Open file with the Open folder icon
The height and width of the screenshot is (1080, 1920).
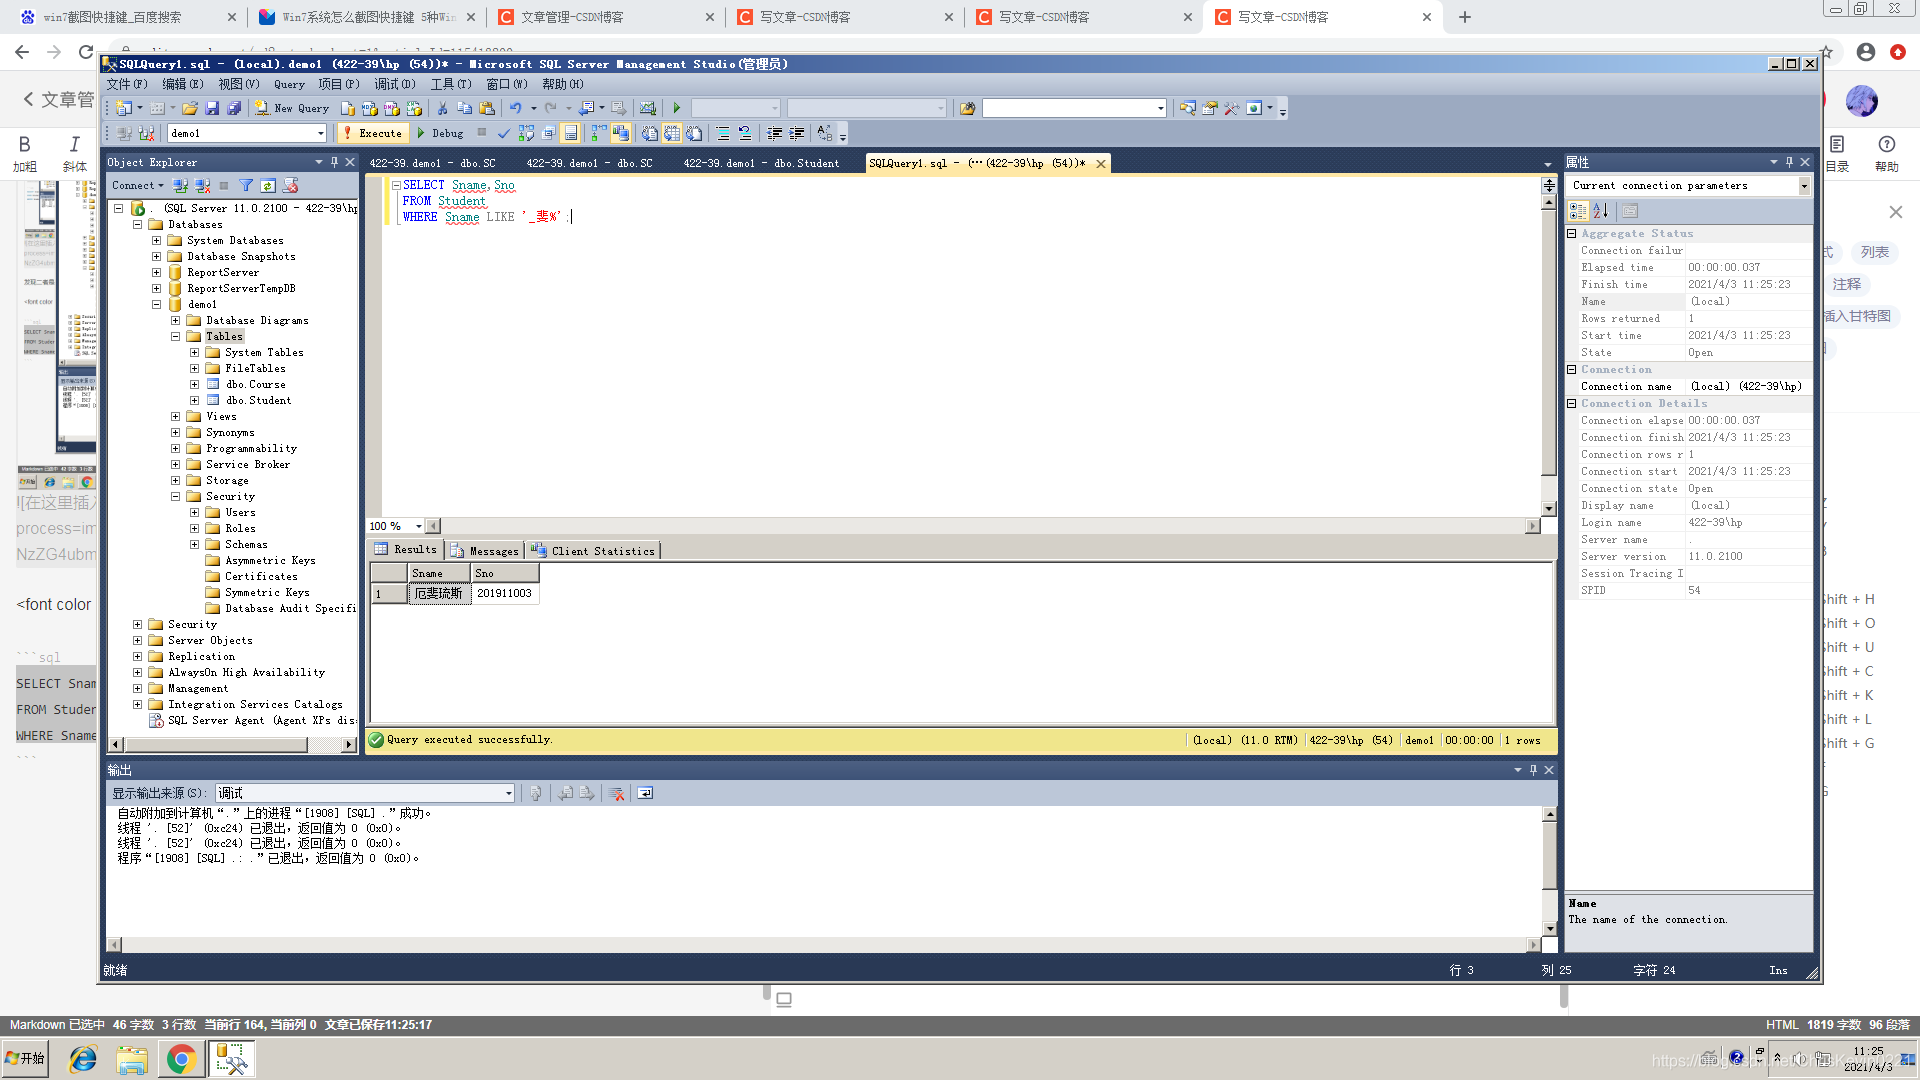189,108
